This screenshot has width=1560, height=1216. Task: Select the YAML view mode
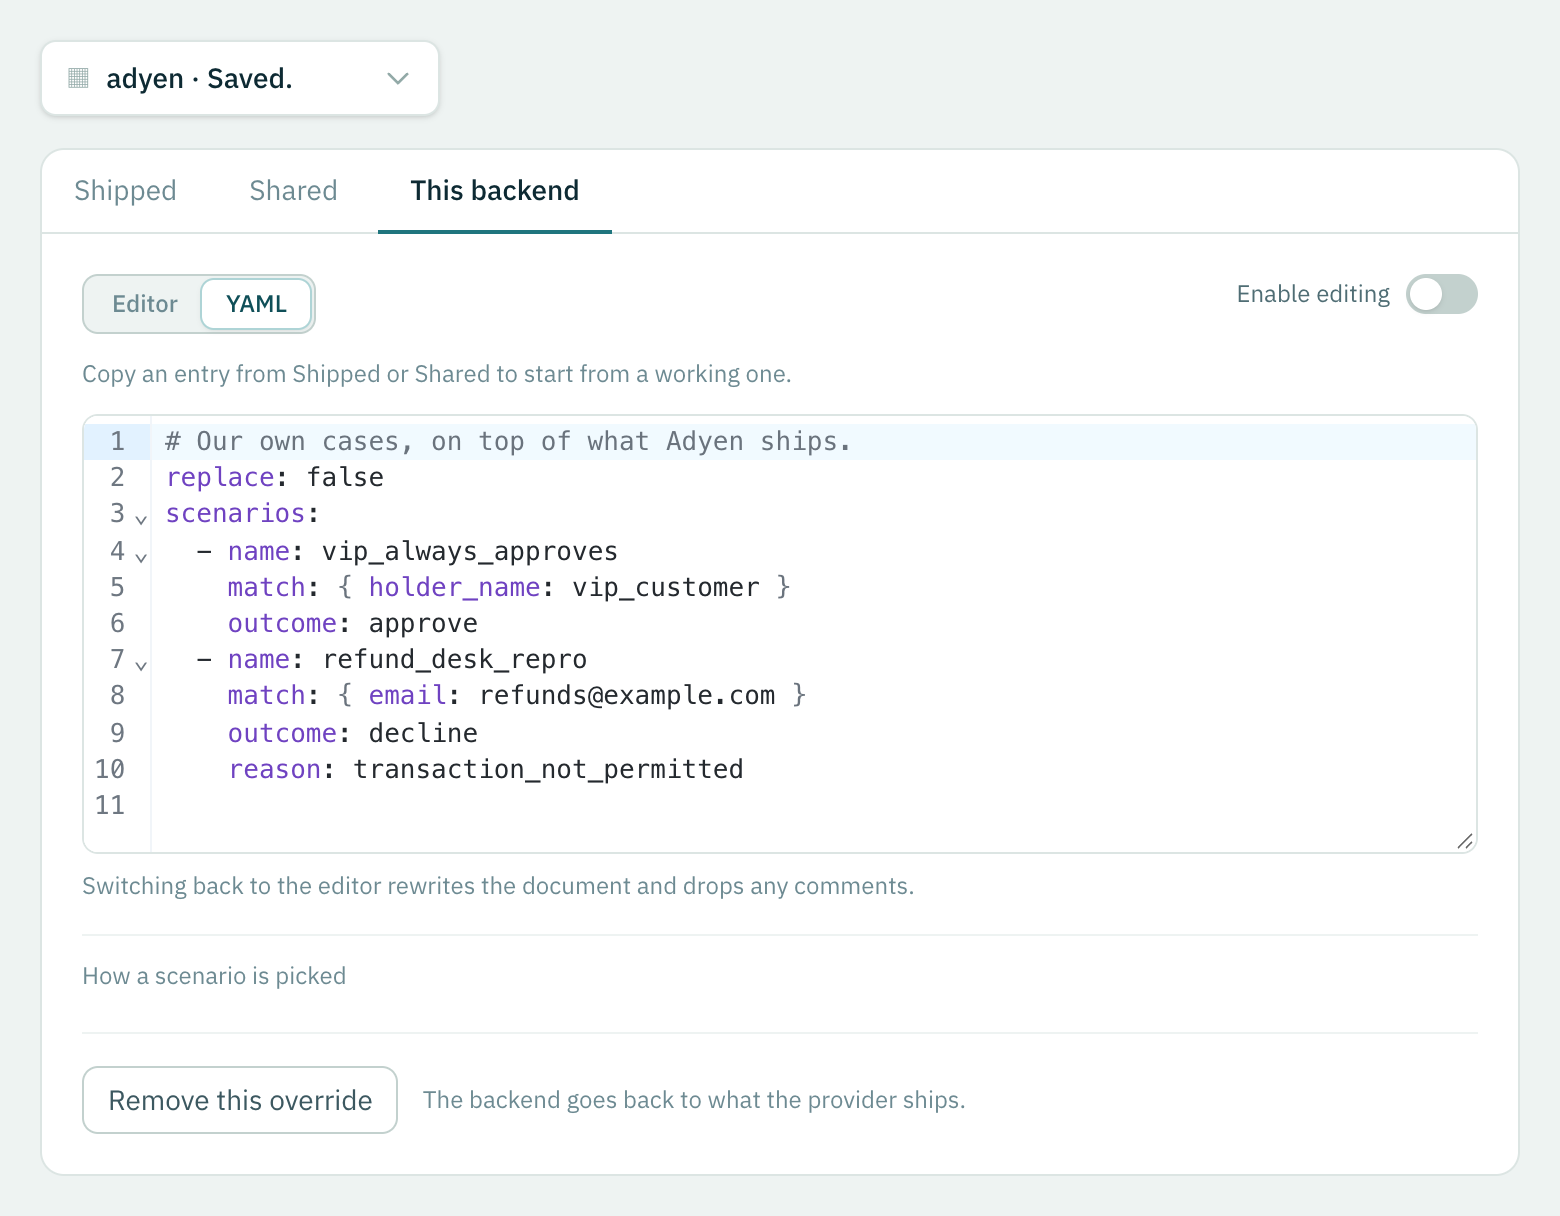pos(256,304)
